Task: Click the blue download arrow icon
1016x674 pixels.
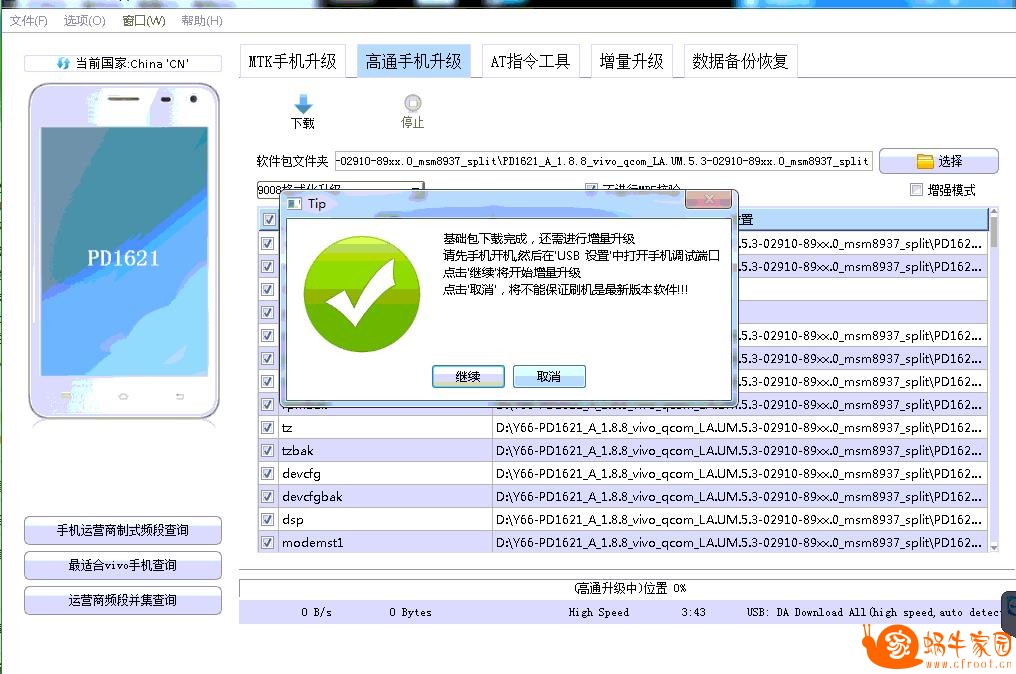Action: pyautogui.click(x=303, y=104)
